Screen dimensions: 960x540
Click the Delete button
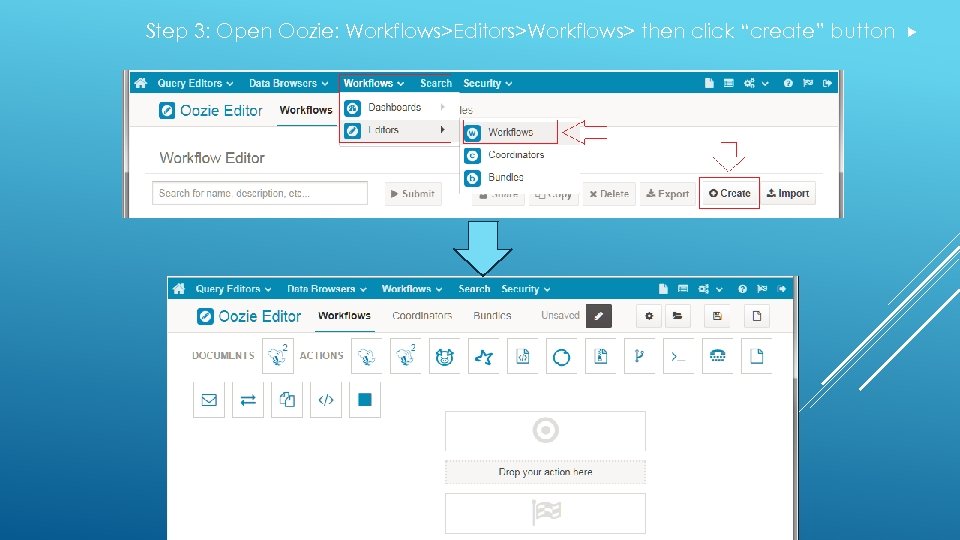609,193
